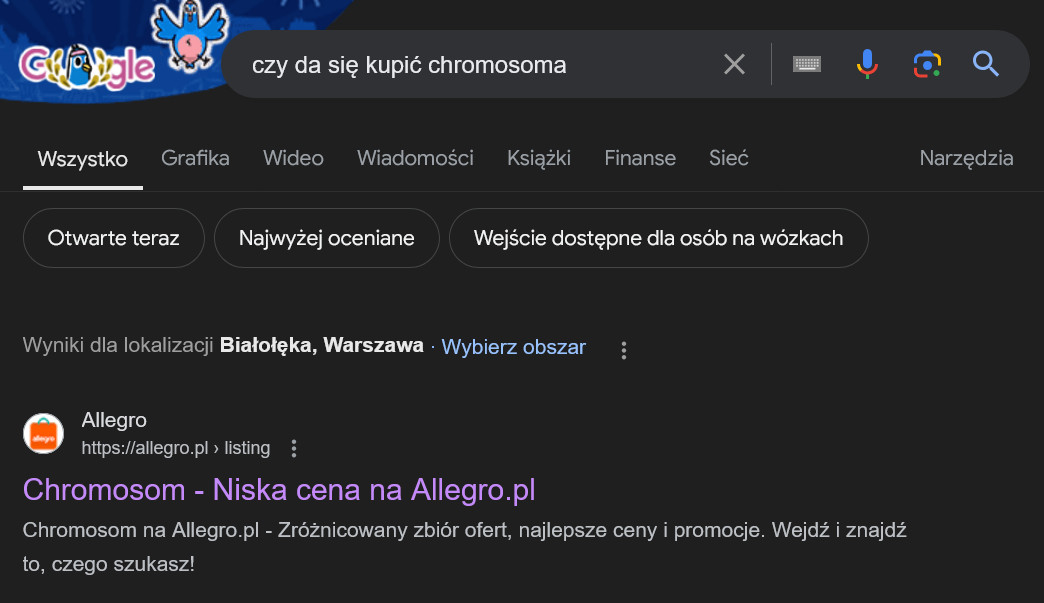Select the Książki tab
The width and height of the screenshot is (1044, 603).
click(x=538, y=158)
